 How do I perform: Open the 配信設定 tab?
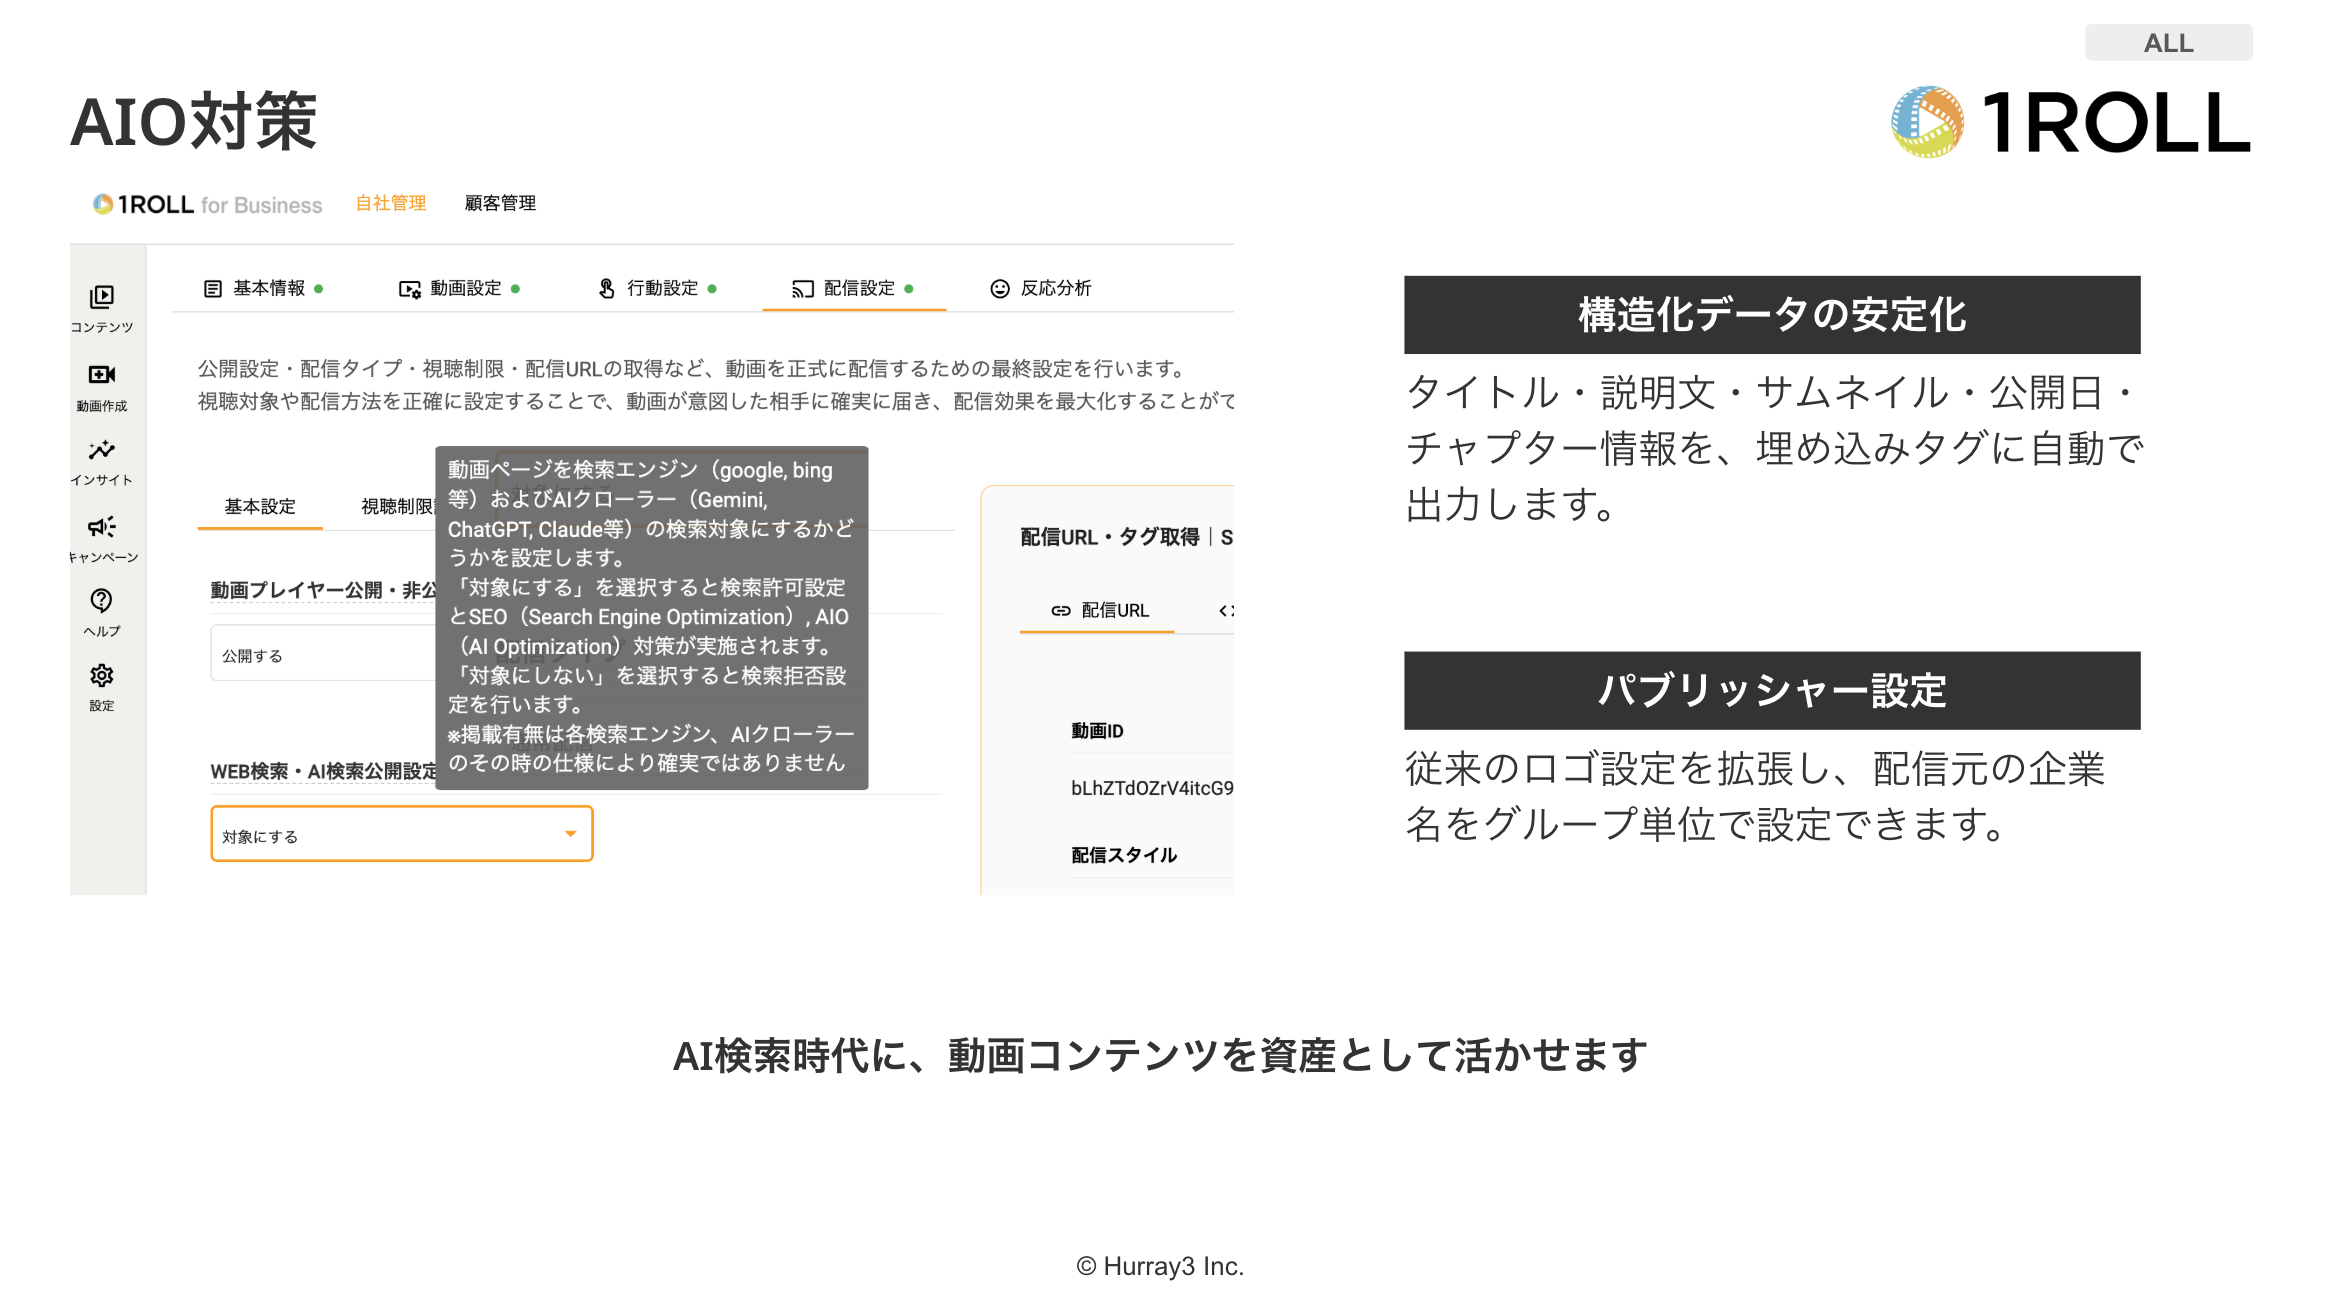pos(854,289)
